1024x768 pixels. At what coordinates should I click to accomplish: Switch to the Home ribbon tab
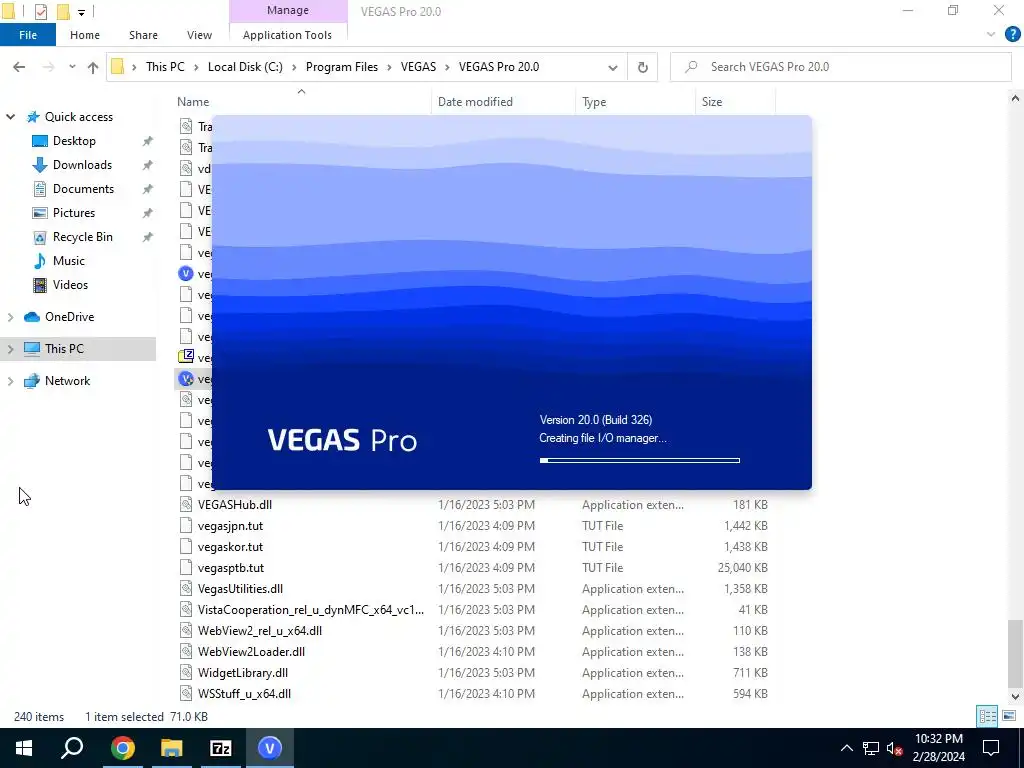click(x=85, y=35)
